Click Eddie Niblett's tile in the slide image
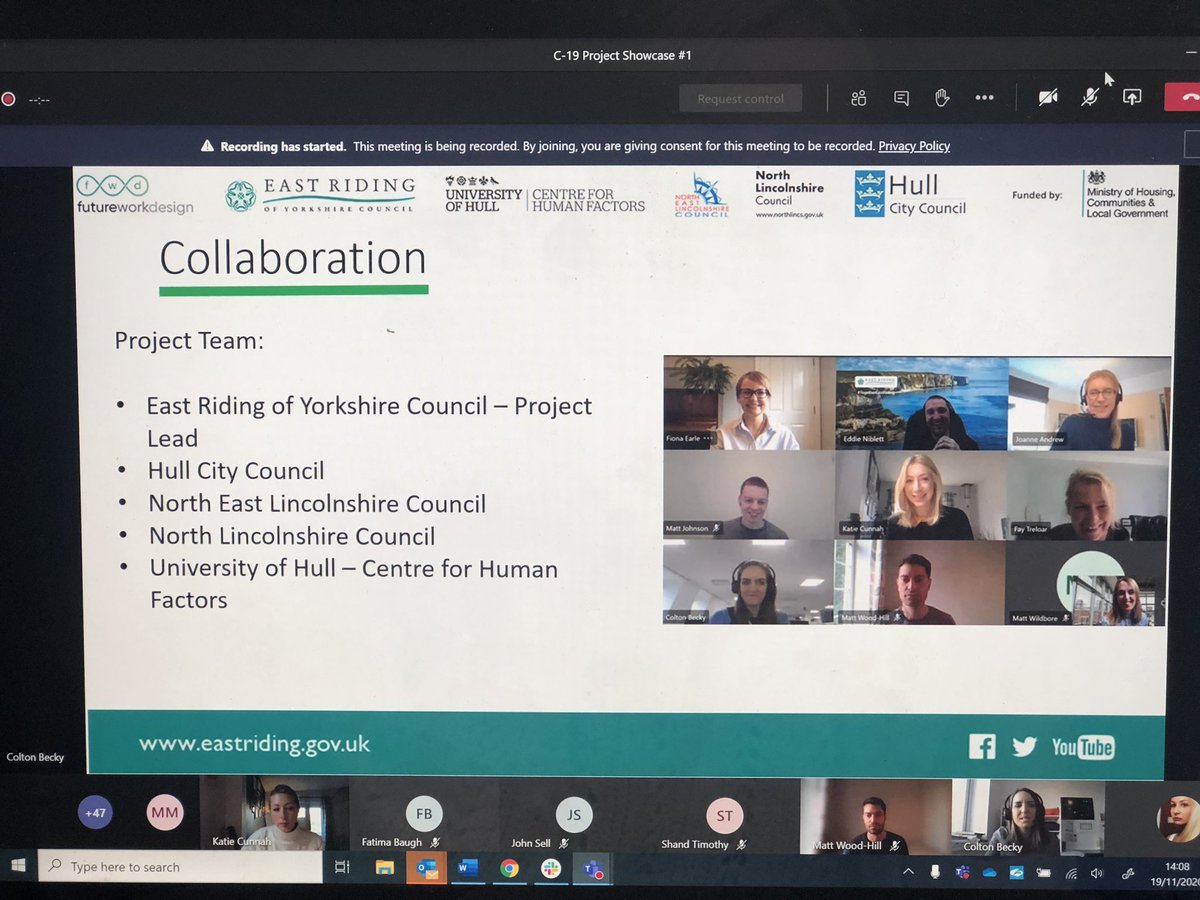1200x900 pixels. (921, 403)
